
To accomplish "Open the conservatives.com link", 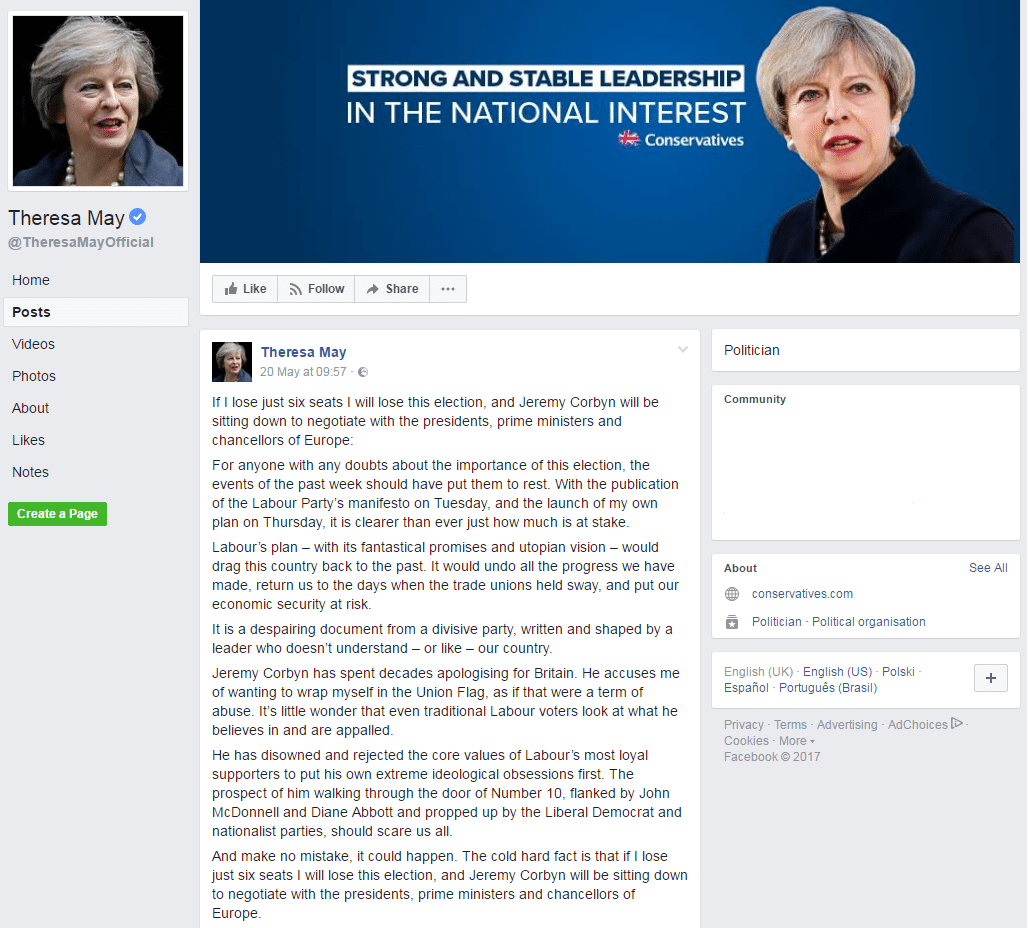I will pos(802,594).
